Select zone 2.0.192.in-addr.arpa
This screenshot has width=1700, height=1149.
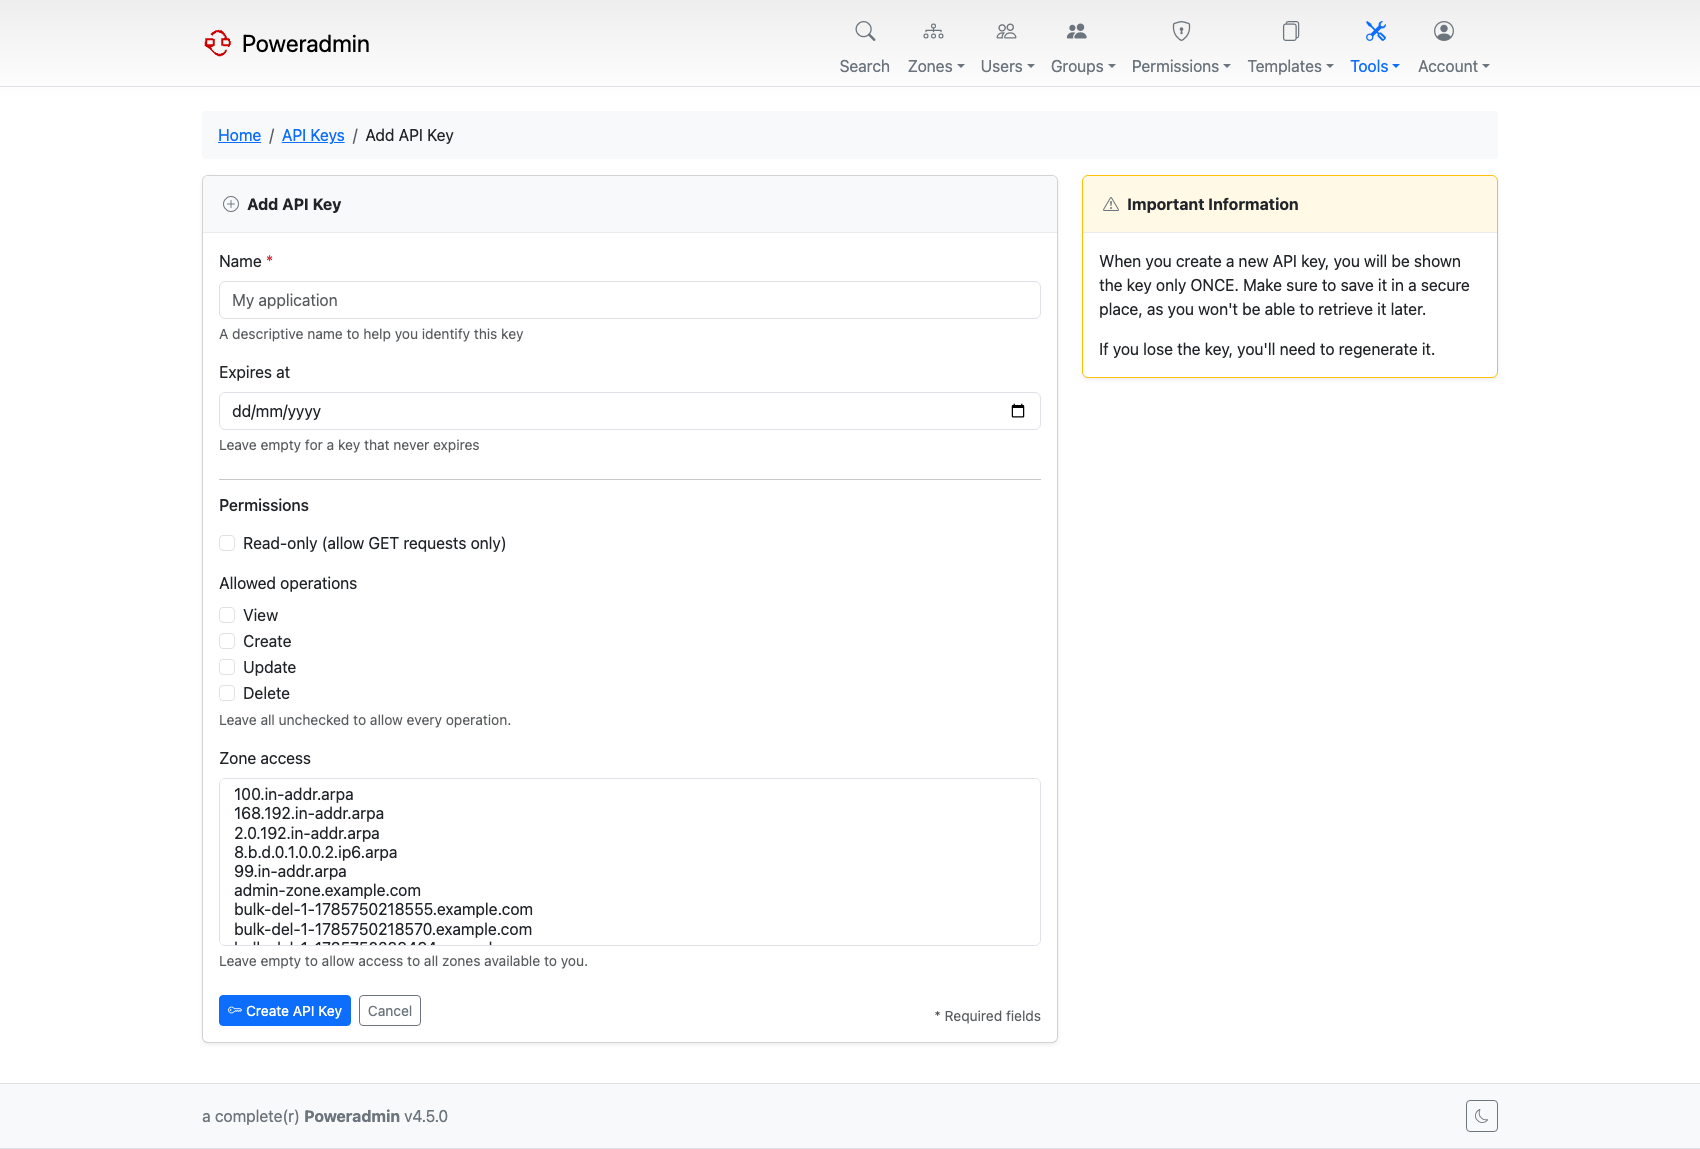pos(630,833)
